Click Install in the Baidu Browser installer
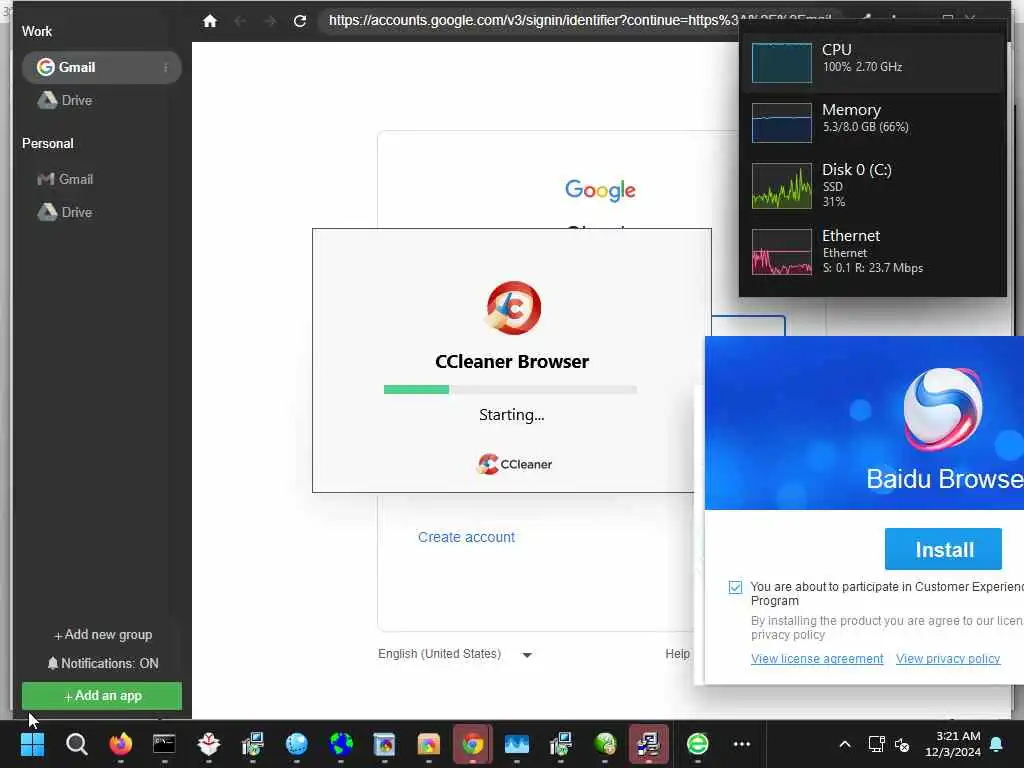 [x=943, y=549]
